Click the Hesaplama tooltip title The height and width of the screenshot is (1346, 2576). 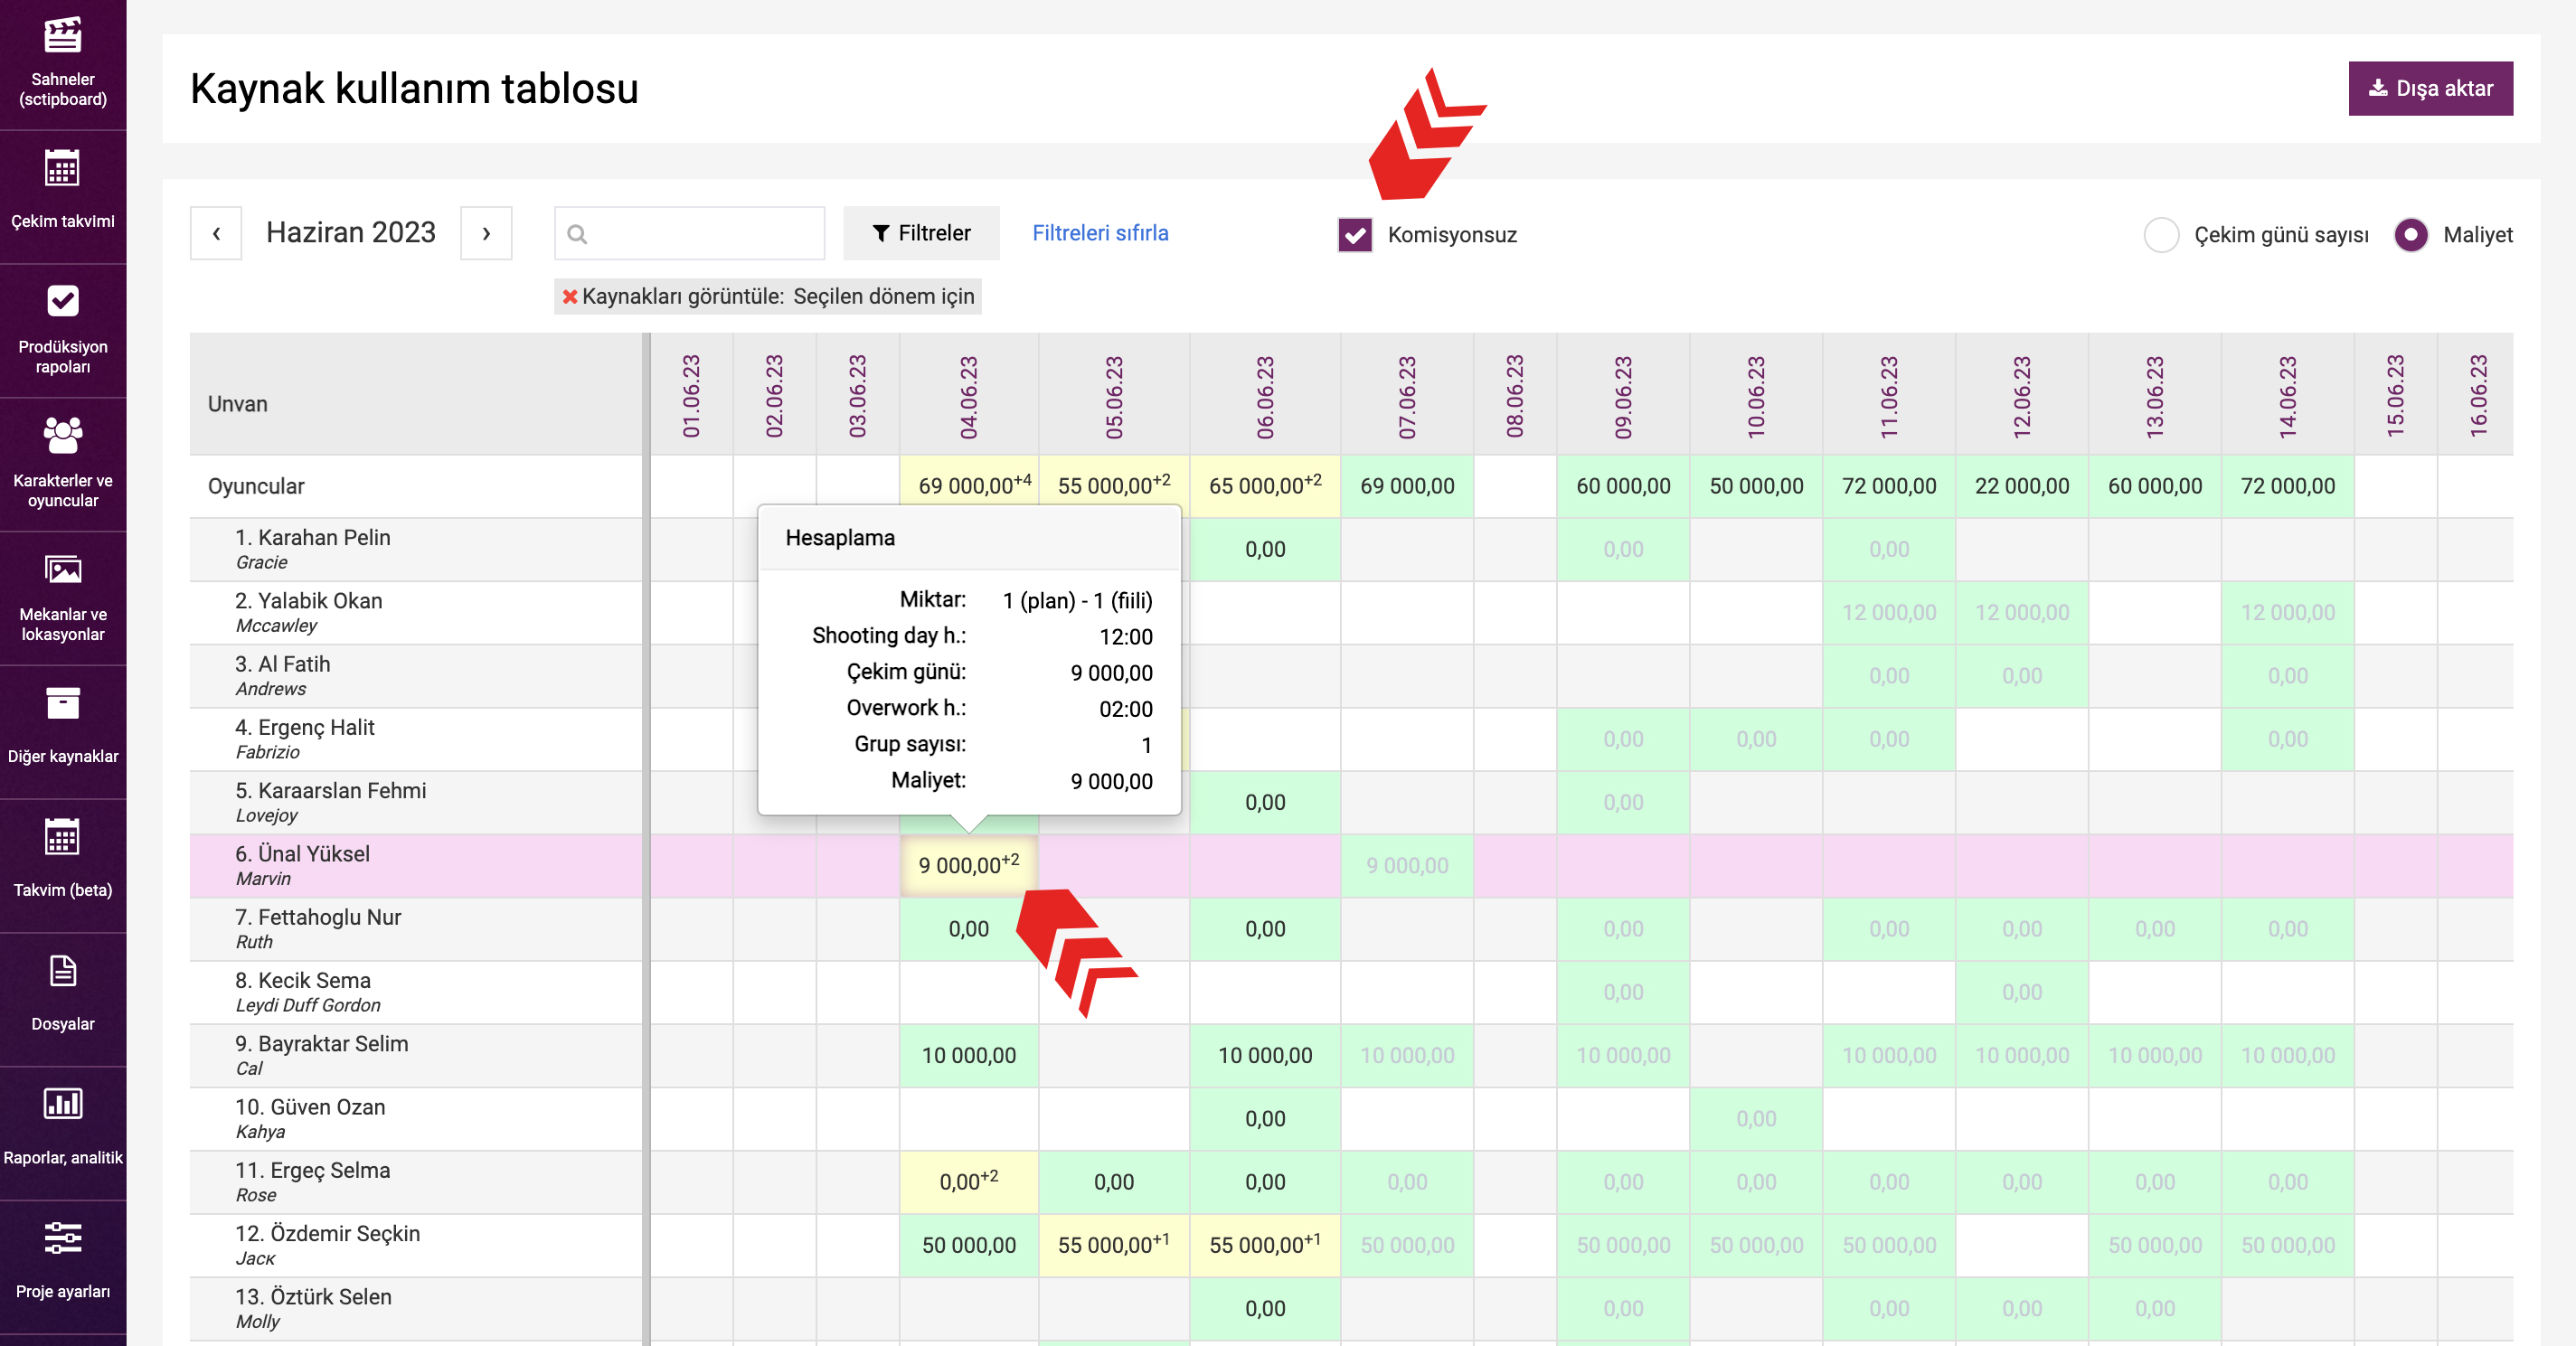click(840, 538)
